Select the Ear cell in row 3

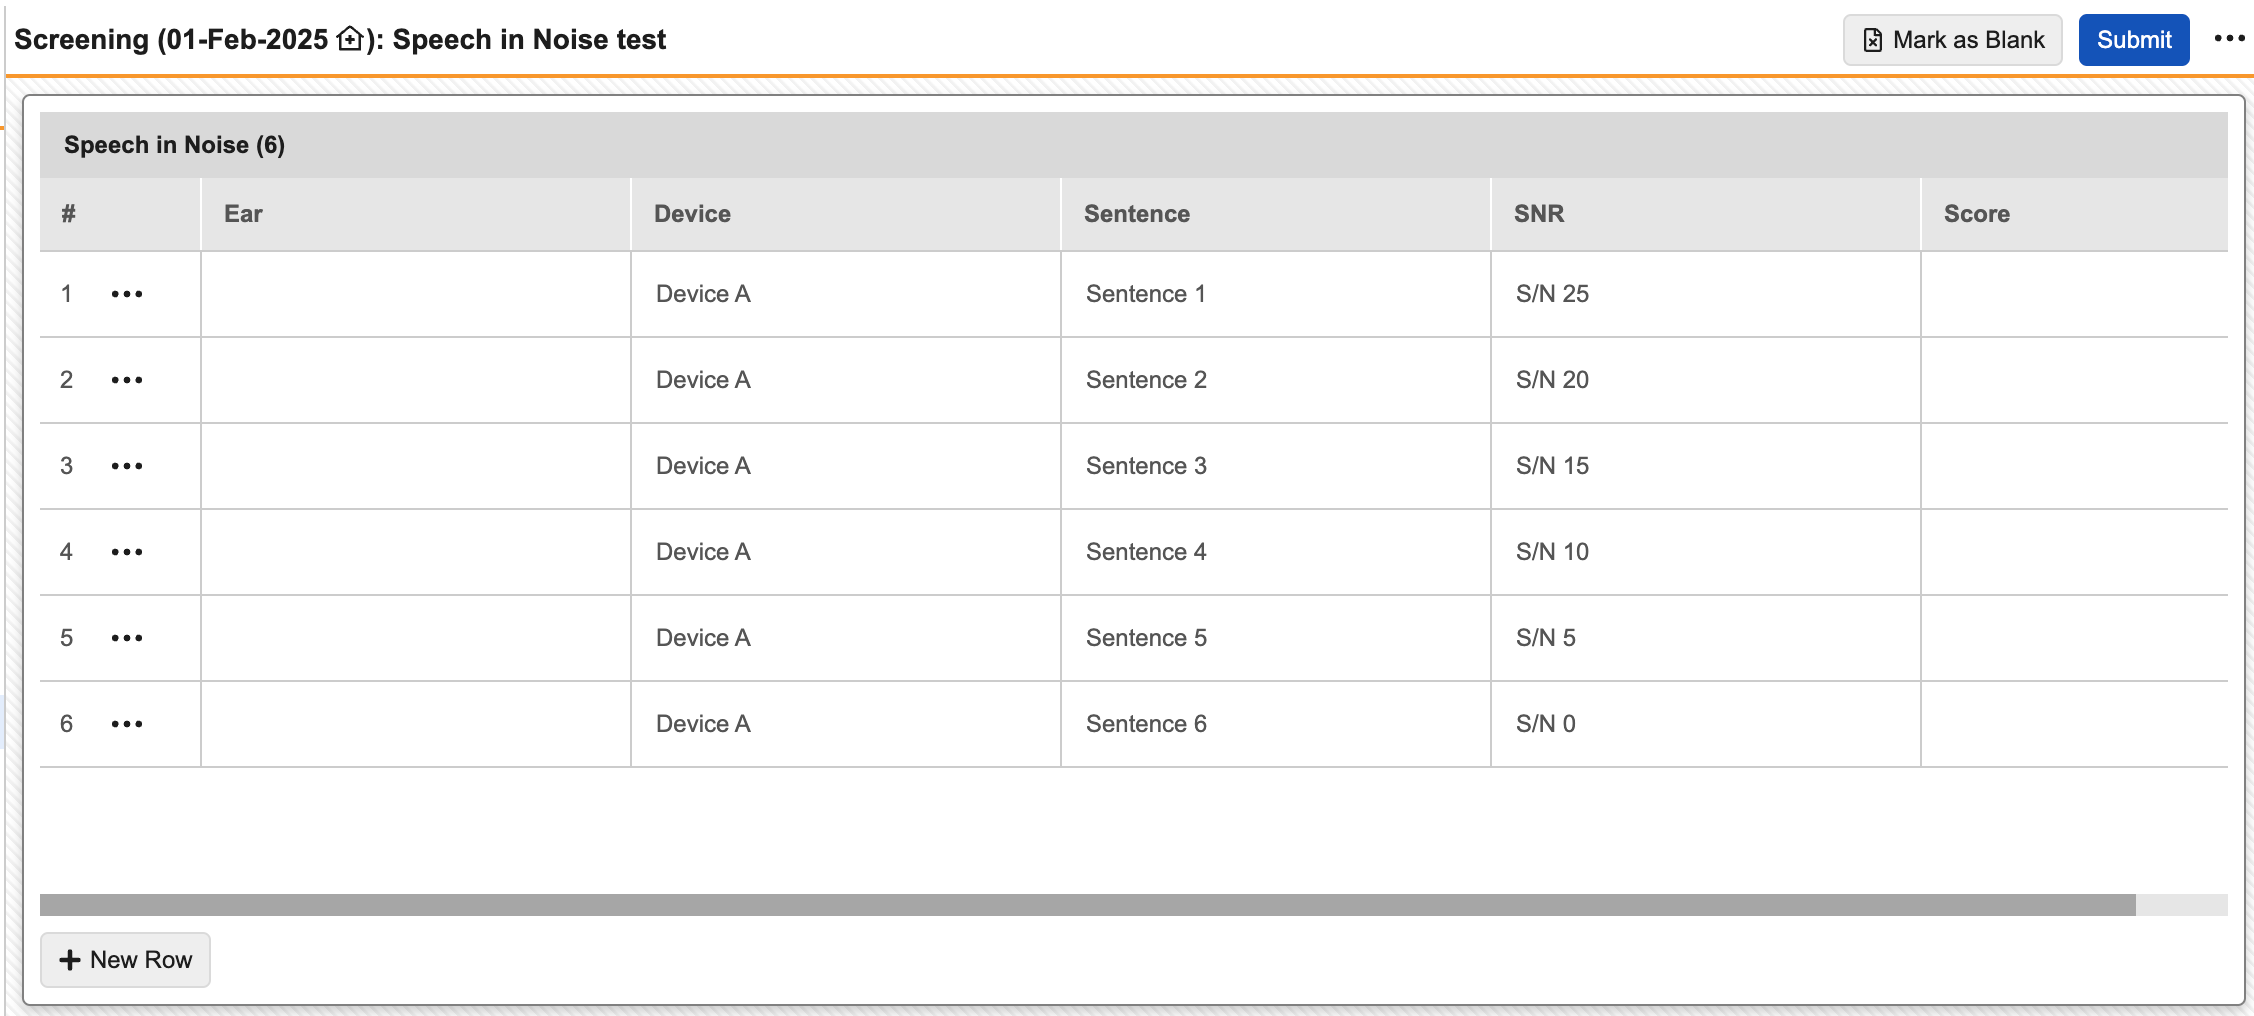[x=415, y=466]
